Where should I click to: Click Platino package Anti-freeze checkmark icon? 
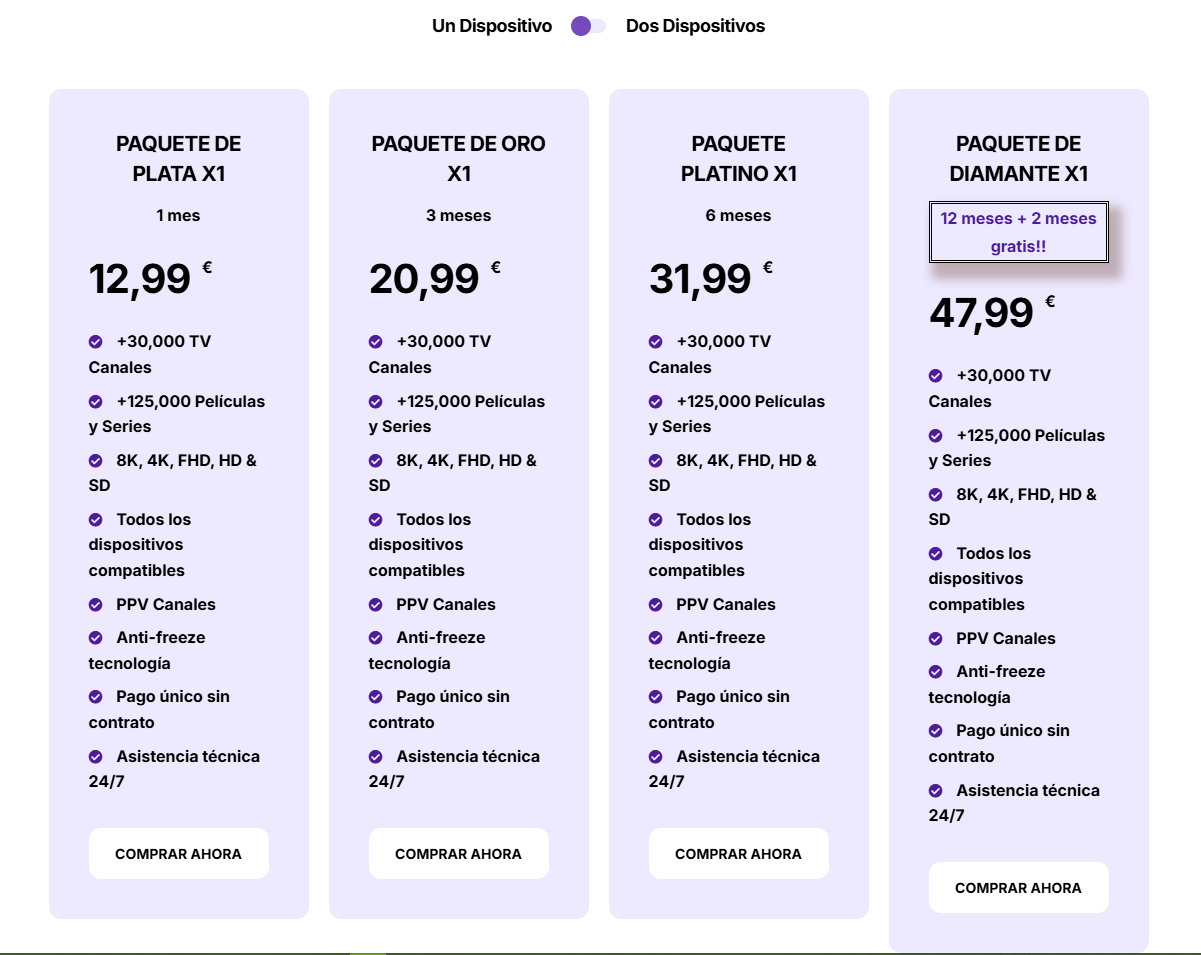656,638
